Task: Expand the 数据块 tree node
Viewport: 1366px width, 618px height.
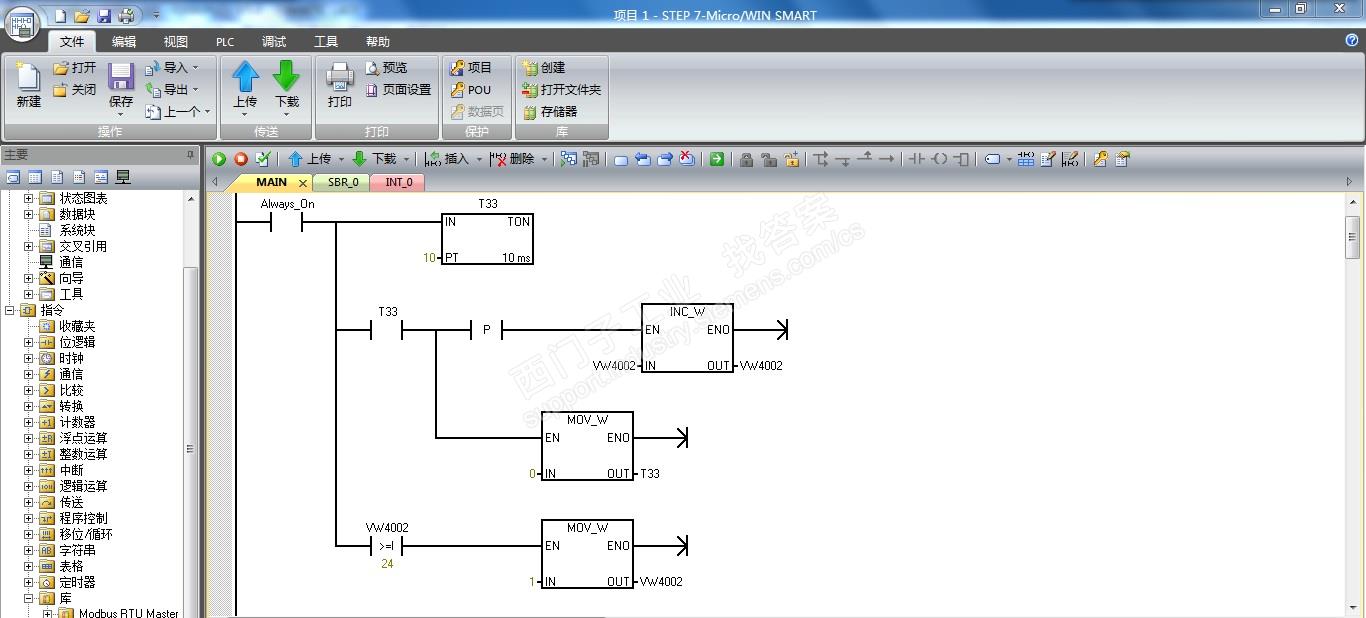Action: (x=28, y=214)
